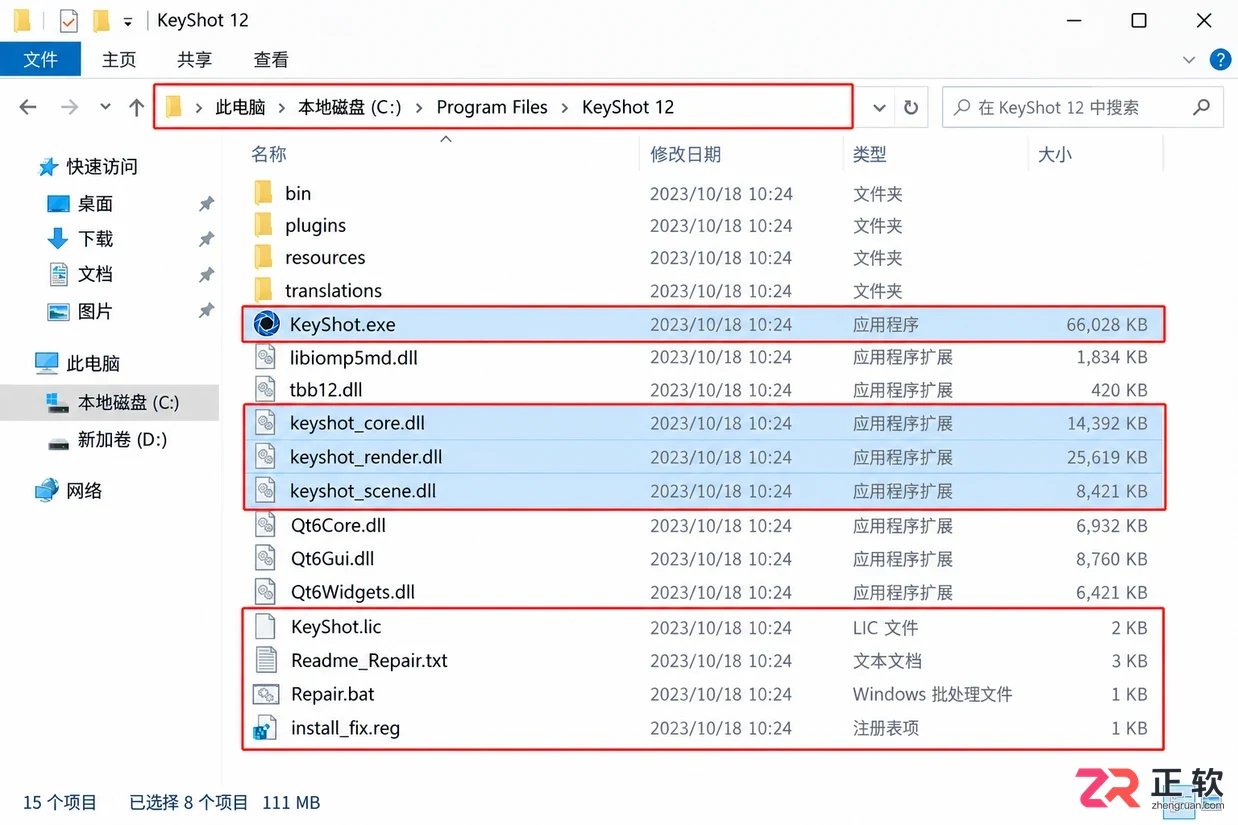This screenshot has height=825, width=1238.
Task: Click the KeyShot.lic file icon
Action: click(265, 627)
